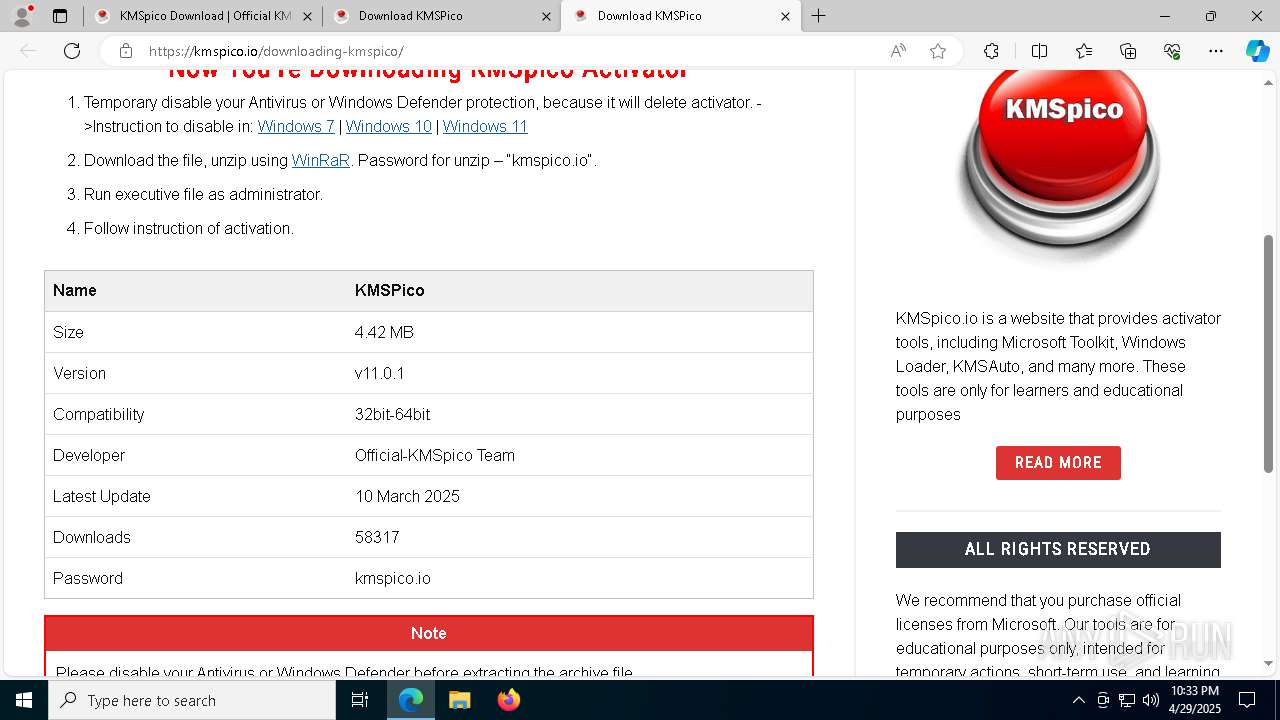Screen dimensions: 1280x720
Task: Launch Firefox from taskbar
Action: pyautogui.click(x=508, y=700)
